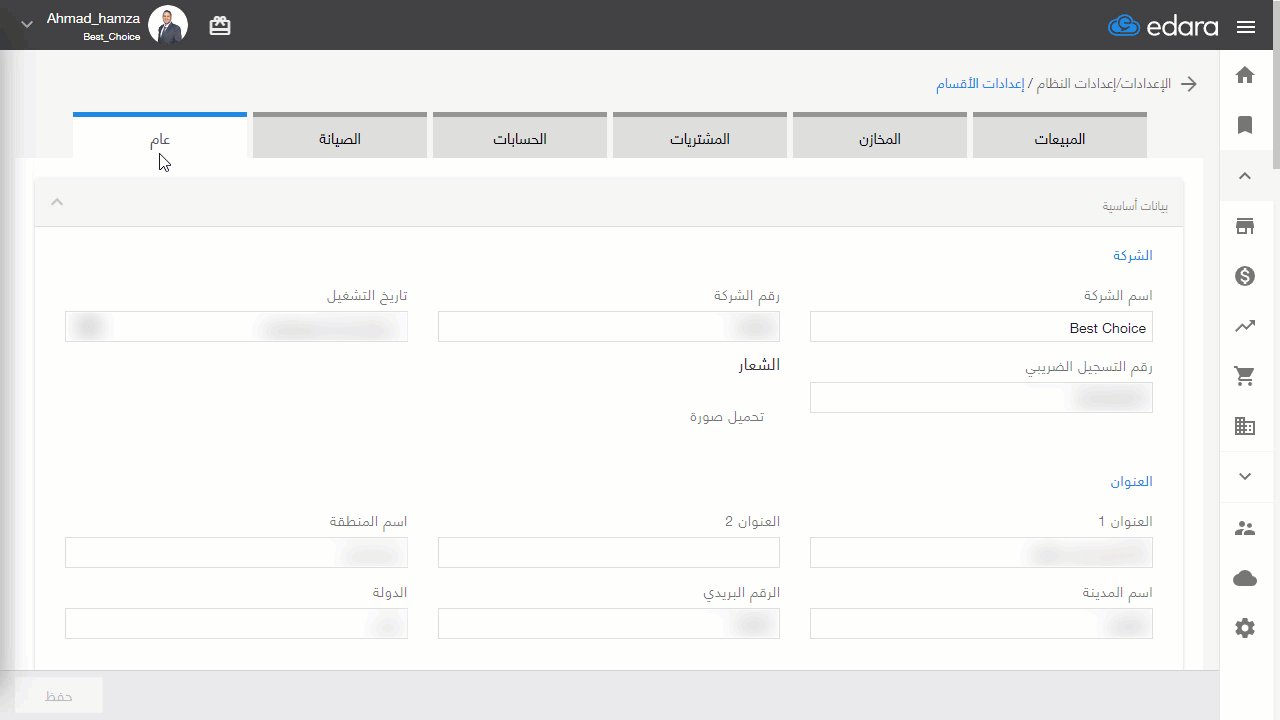Click the العنوان 1 input field

981,553
